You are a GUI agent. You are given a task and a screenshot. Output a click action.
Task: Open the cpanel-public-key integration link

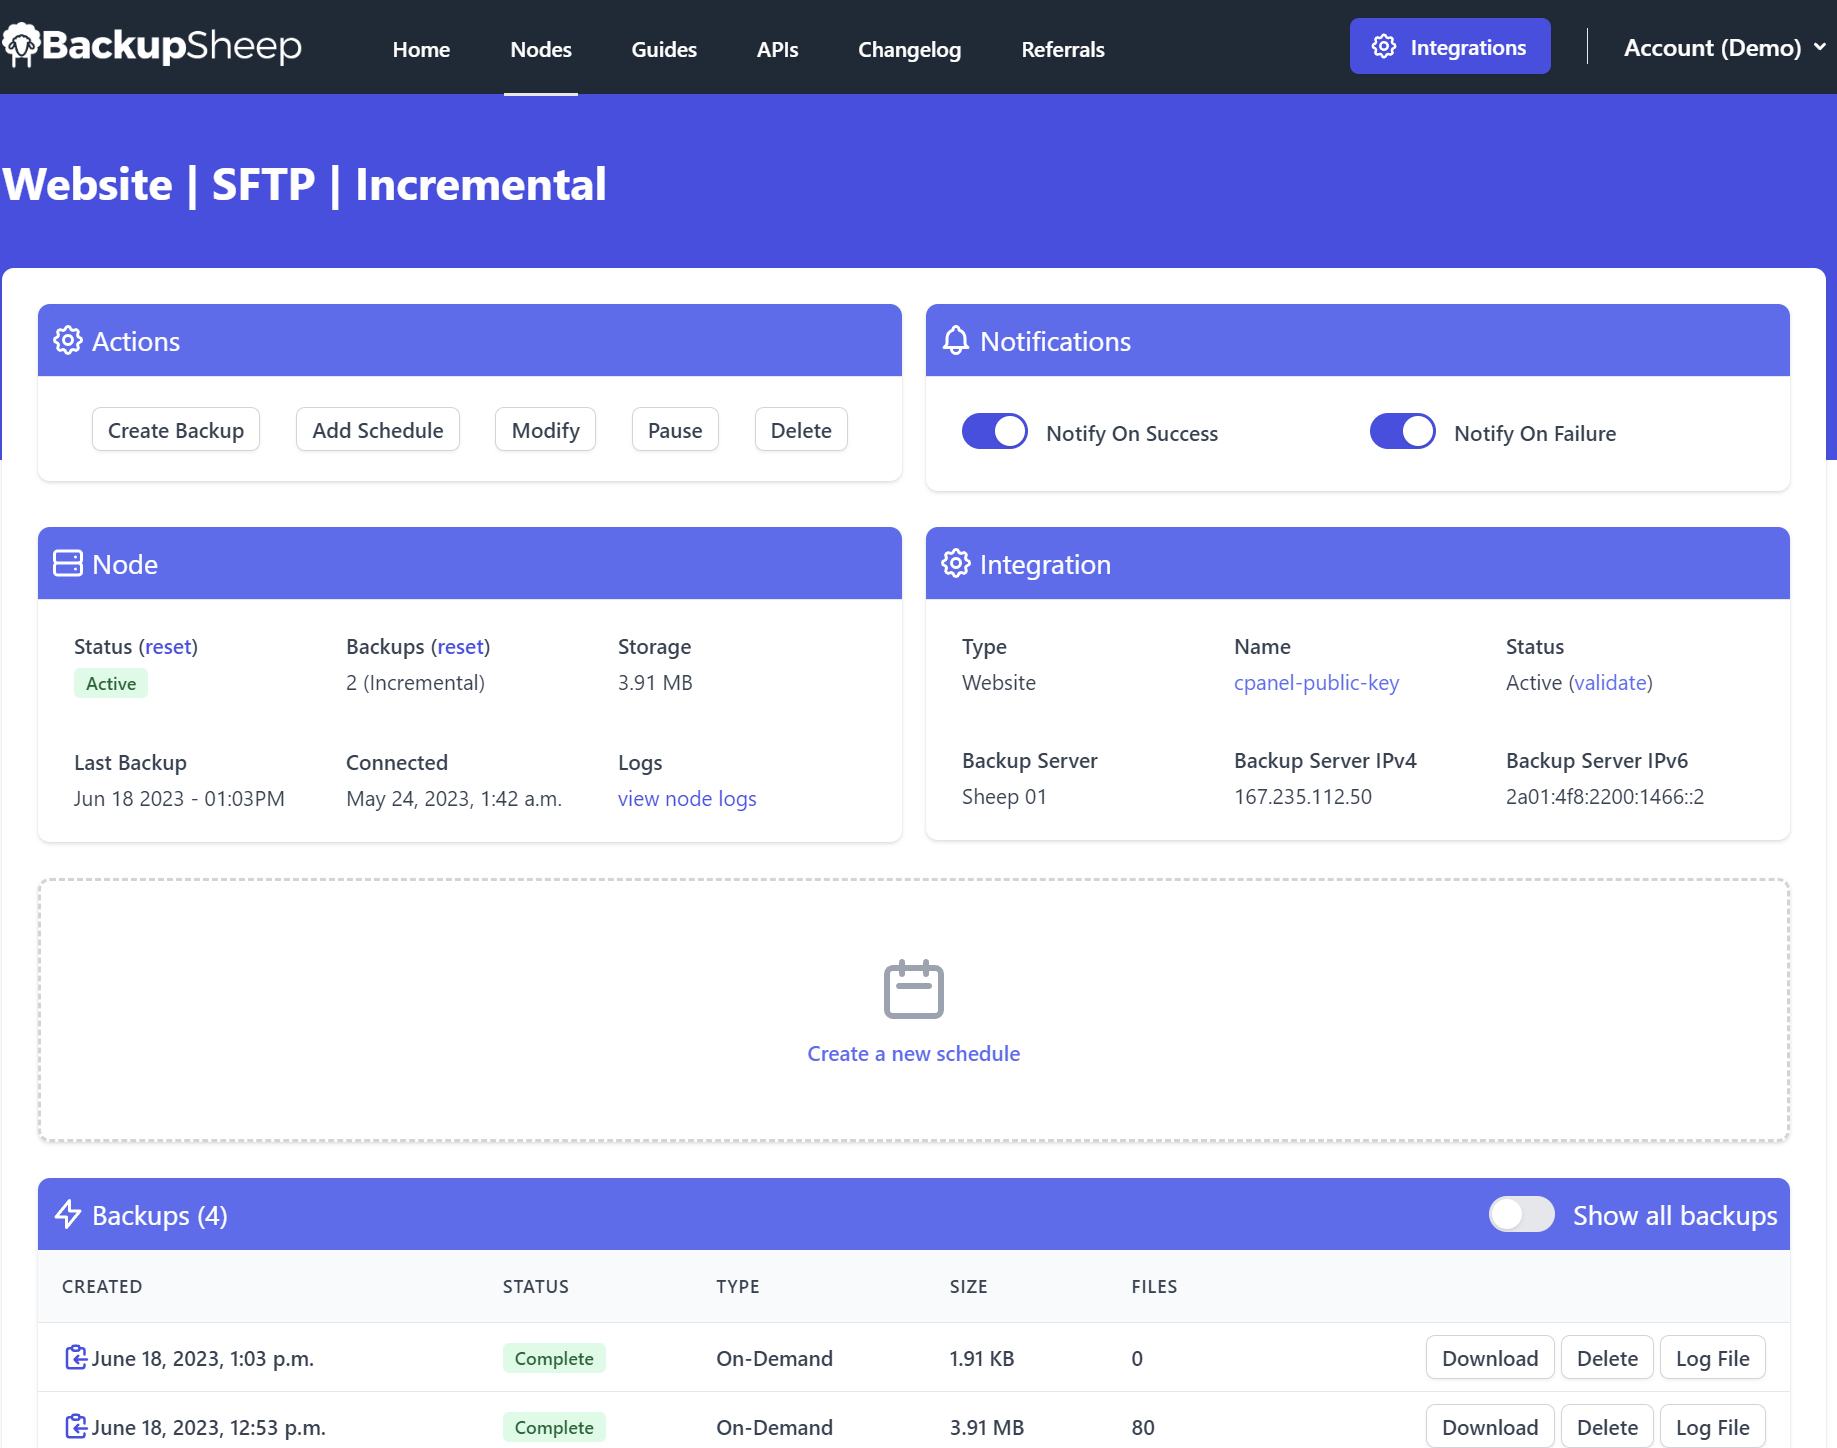1316,682
